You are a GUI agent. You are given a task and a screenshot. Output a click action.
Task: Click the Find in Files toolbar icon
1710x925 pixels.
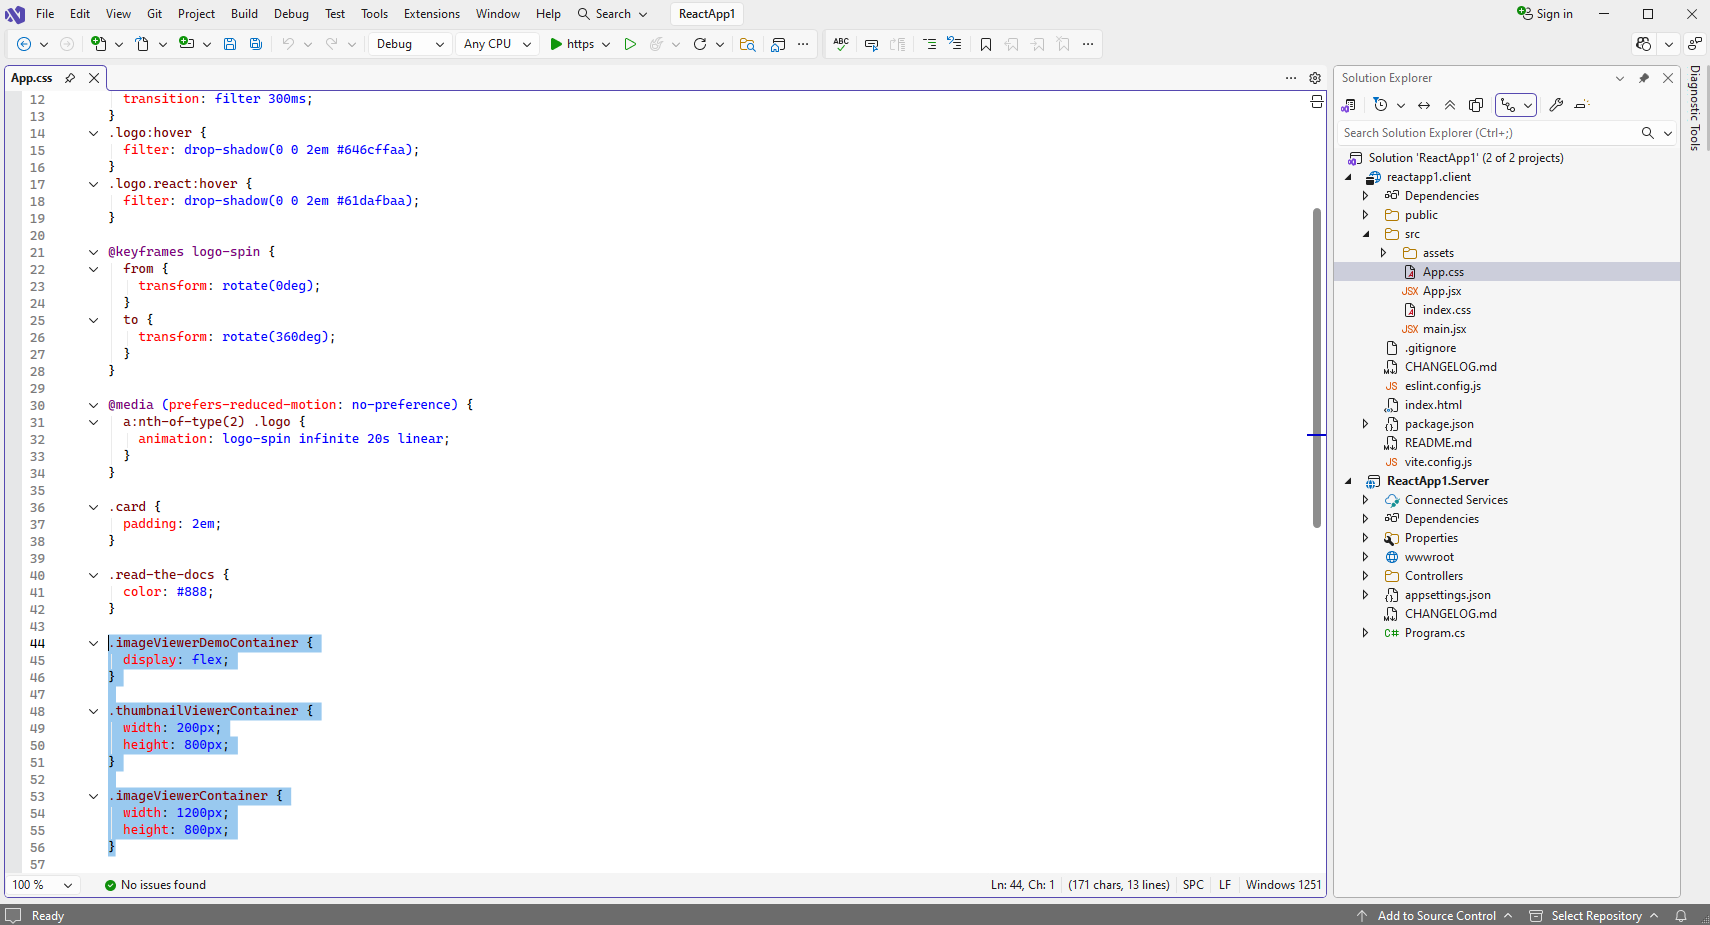[x=747, y=44]
